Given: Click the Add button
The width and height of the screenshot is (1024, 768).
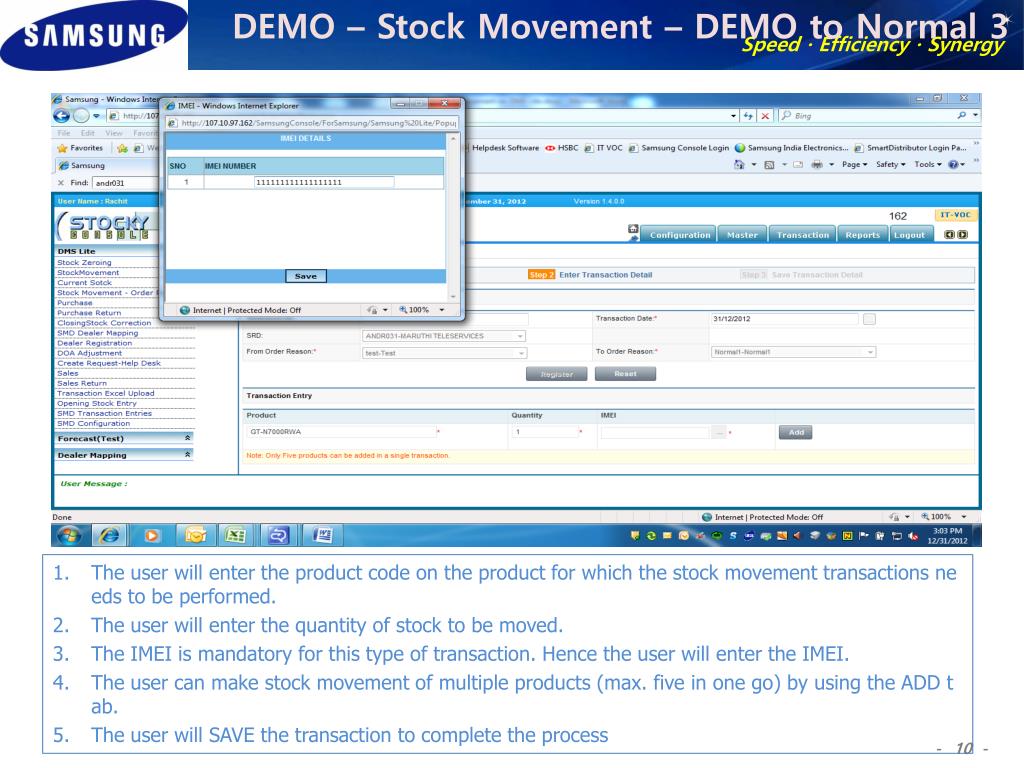Looking at the screenshot, I should 795,432.
